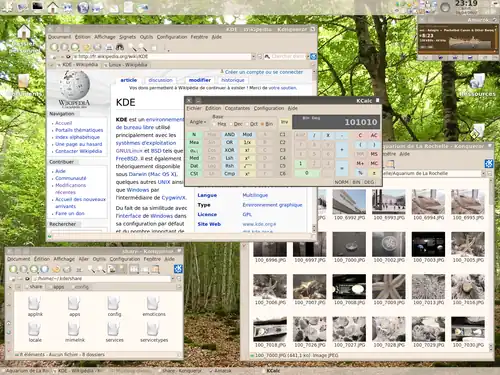Click the Mod button in KCalc
500x375 pixels.
coord(247,134)
